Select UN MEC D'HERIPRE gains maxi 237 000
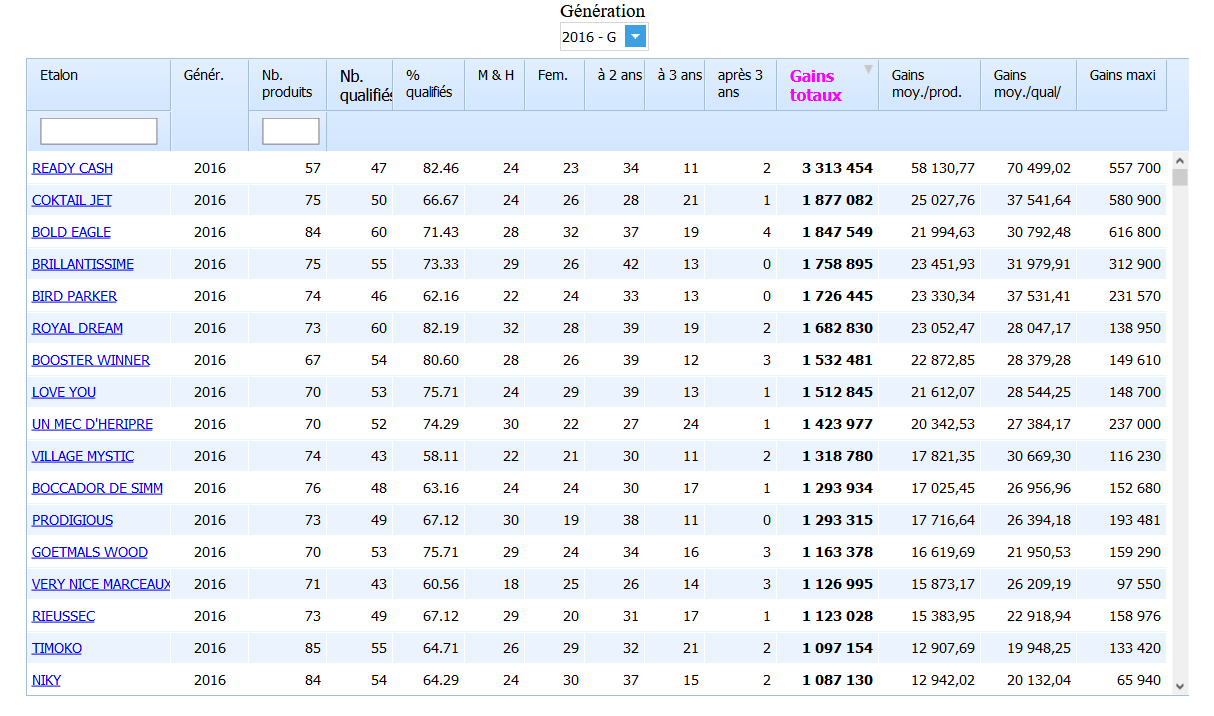The height and width of the screenshot is (716, 1214). click(x=1135, y=424)
